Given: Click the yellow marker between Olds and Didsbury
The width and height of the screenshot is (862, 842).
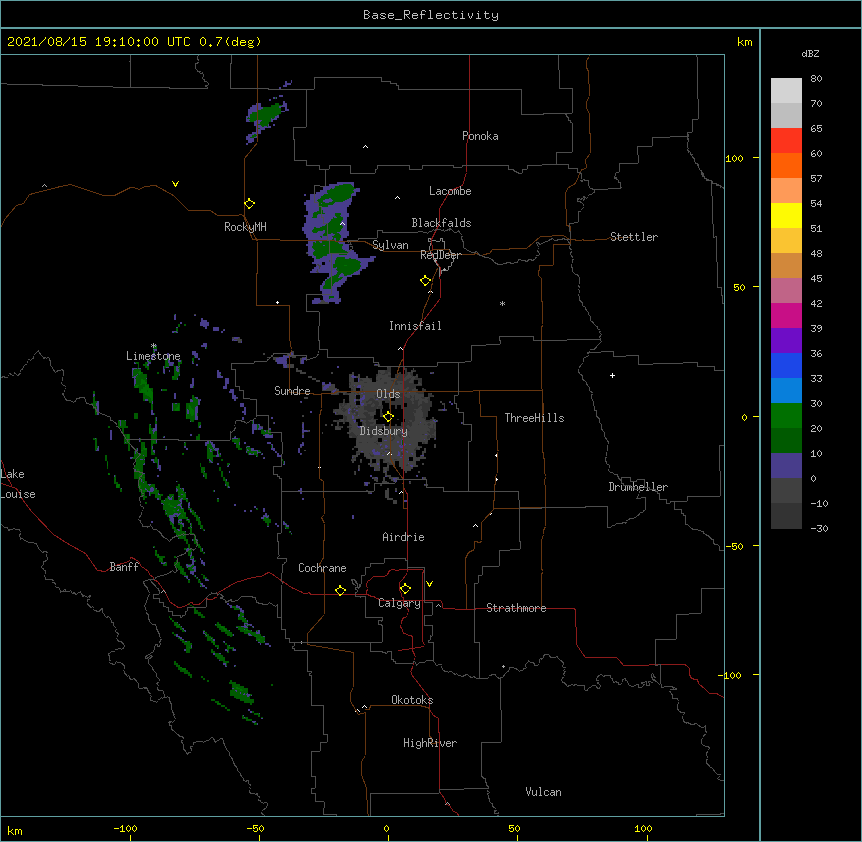Looking at the screenshot, I should point(388,417).
